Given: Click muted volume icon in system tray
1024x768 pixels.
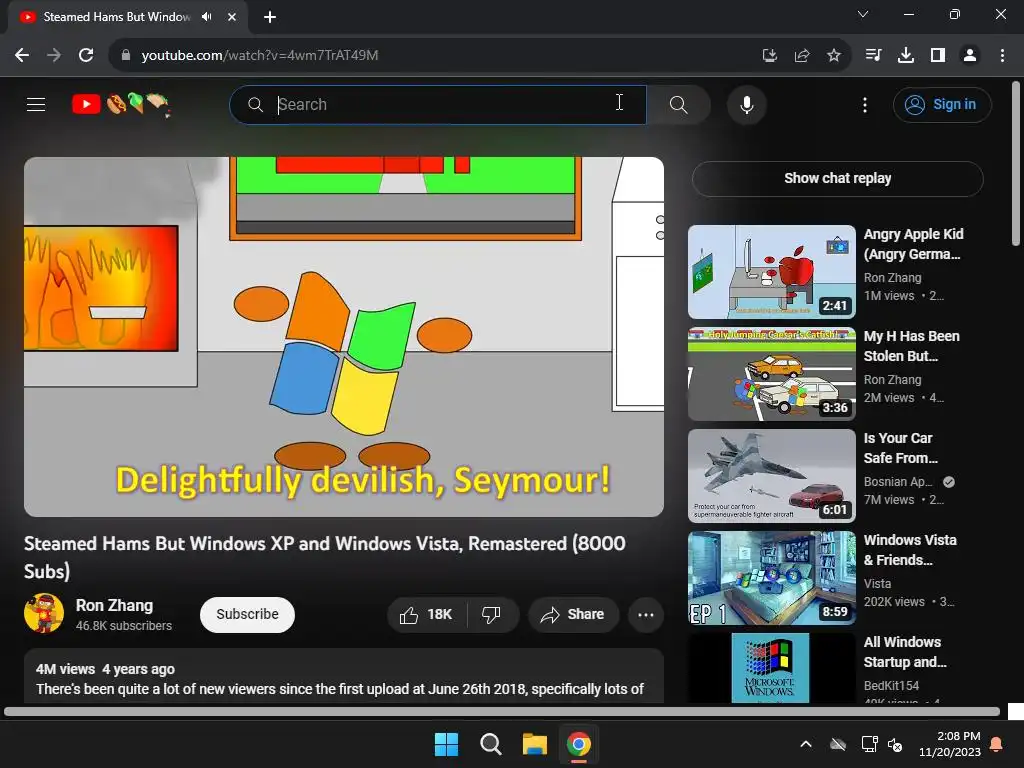Looking at the screenshot, I should click(x=895, y=744).
